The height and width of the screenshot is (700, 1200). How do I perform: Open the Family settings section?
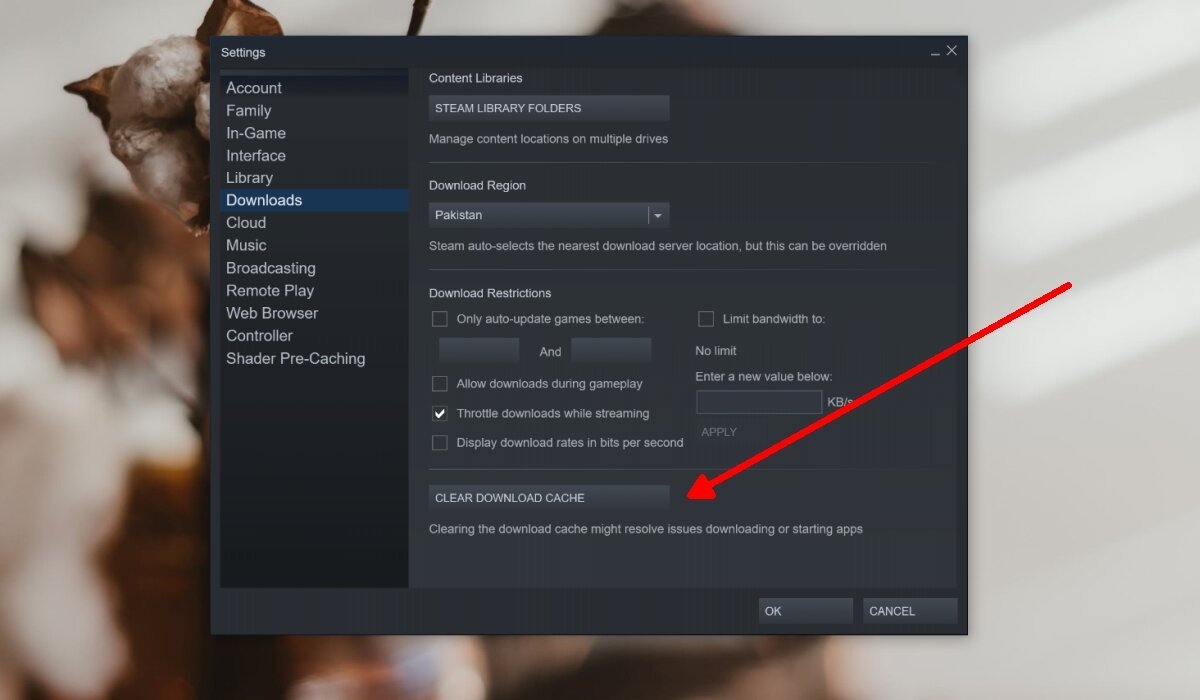click(248, 110)
